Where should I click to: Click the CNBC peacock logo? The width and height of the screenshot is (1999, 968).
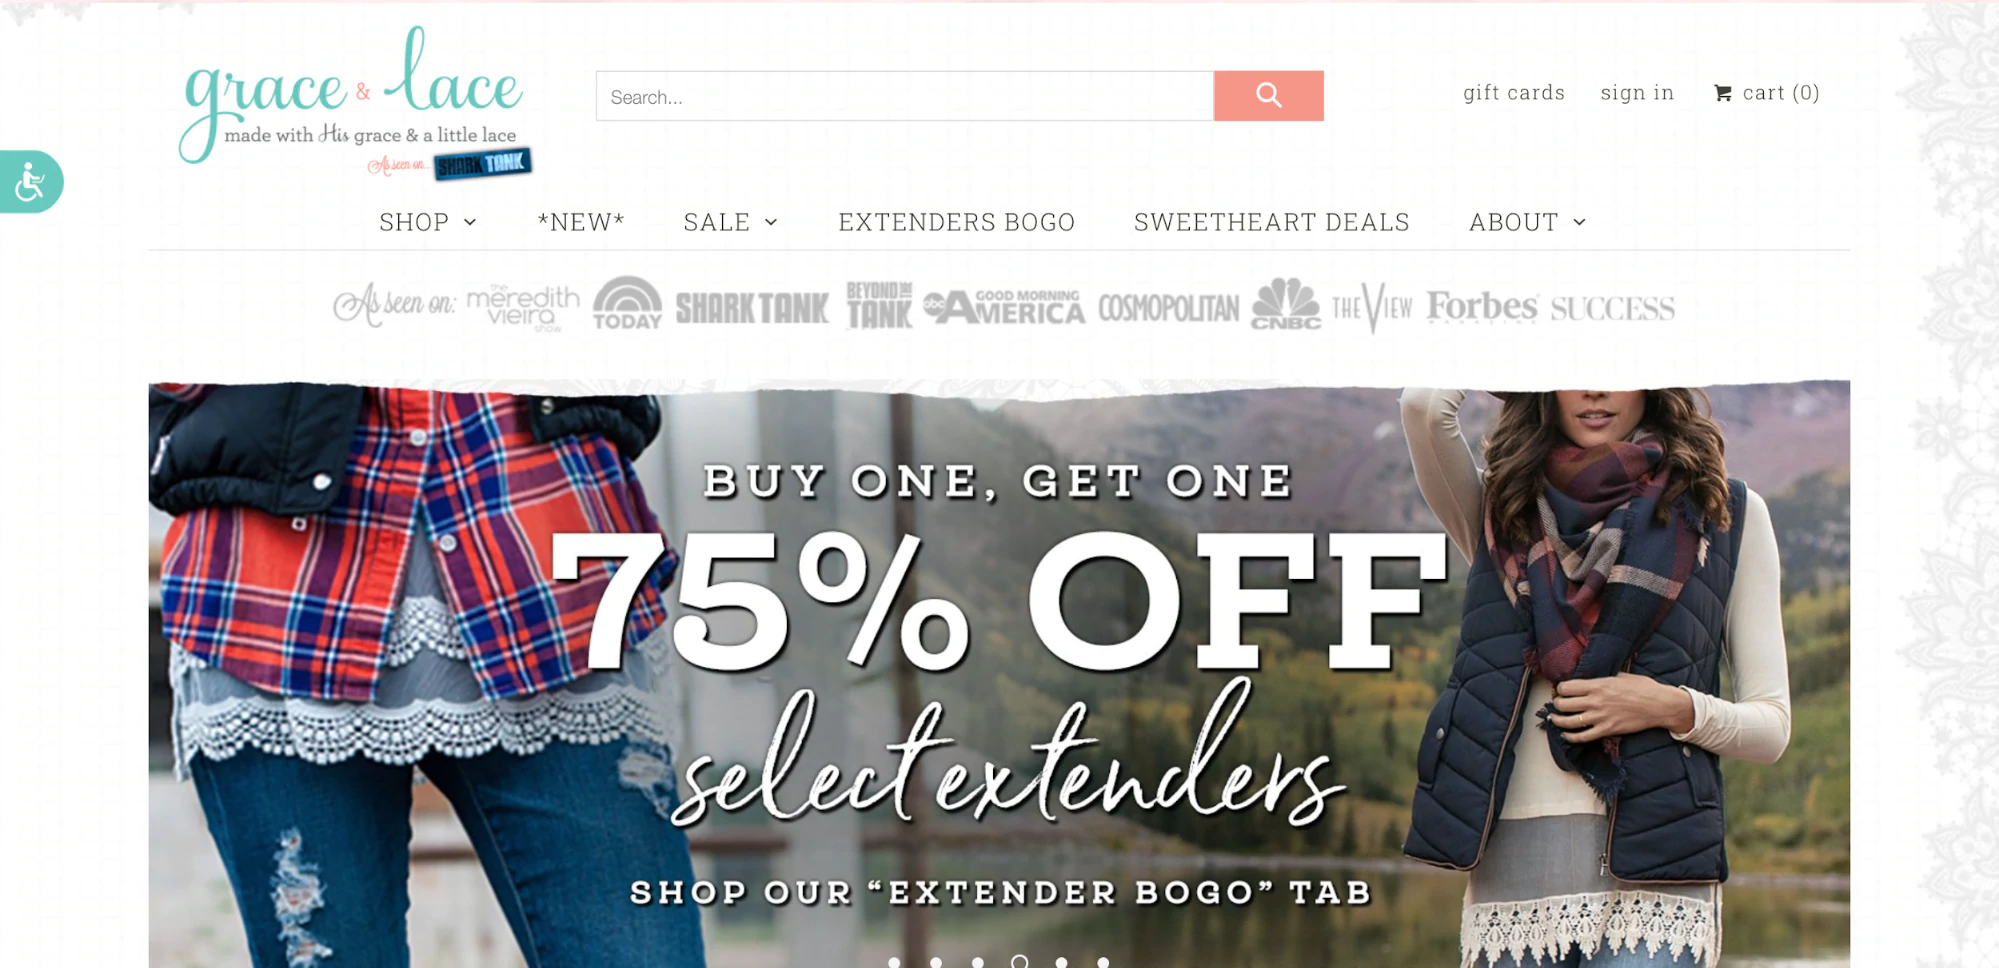tap(1286, 303)
